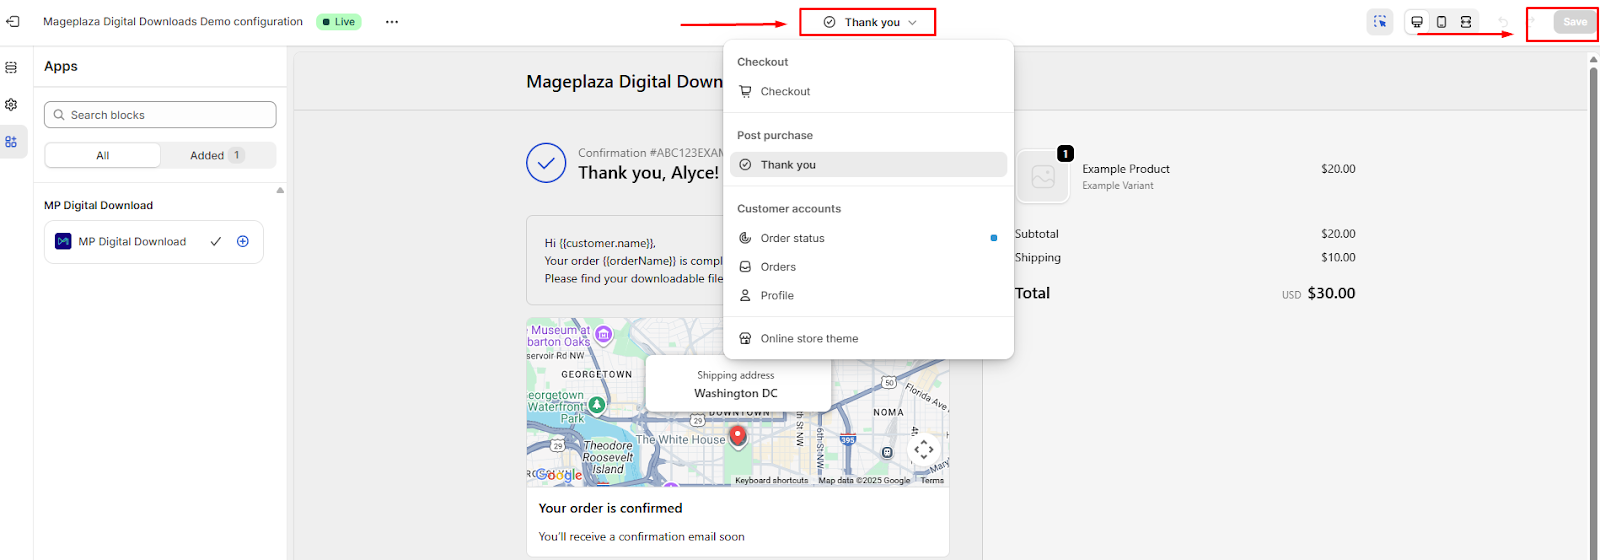Image resolution: width=1600 pixels, height=560 pixels.
Task: Switch to fullscreen width preview
Action: click(1466, 22)
